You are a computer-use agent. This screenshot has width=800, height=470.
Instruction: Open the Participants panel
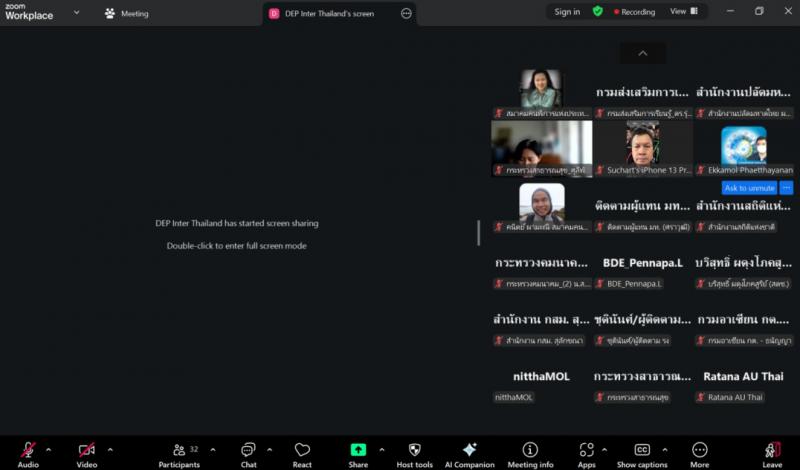[179, 454]
